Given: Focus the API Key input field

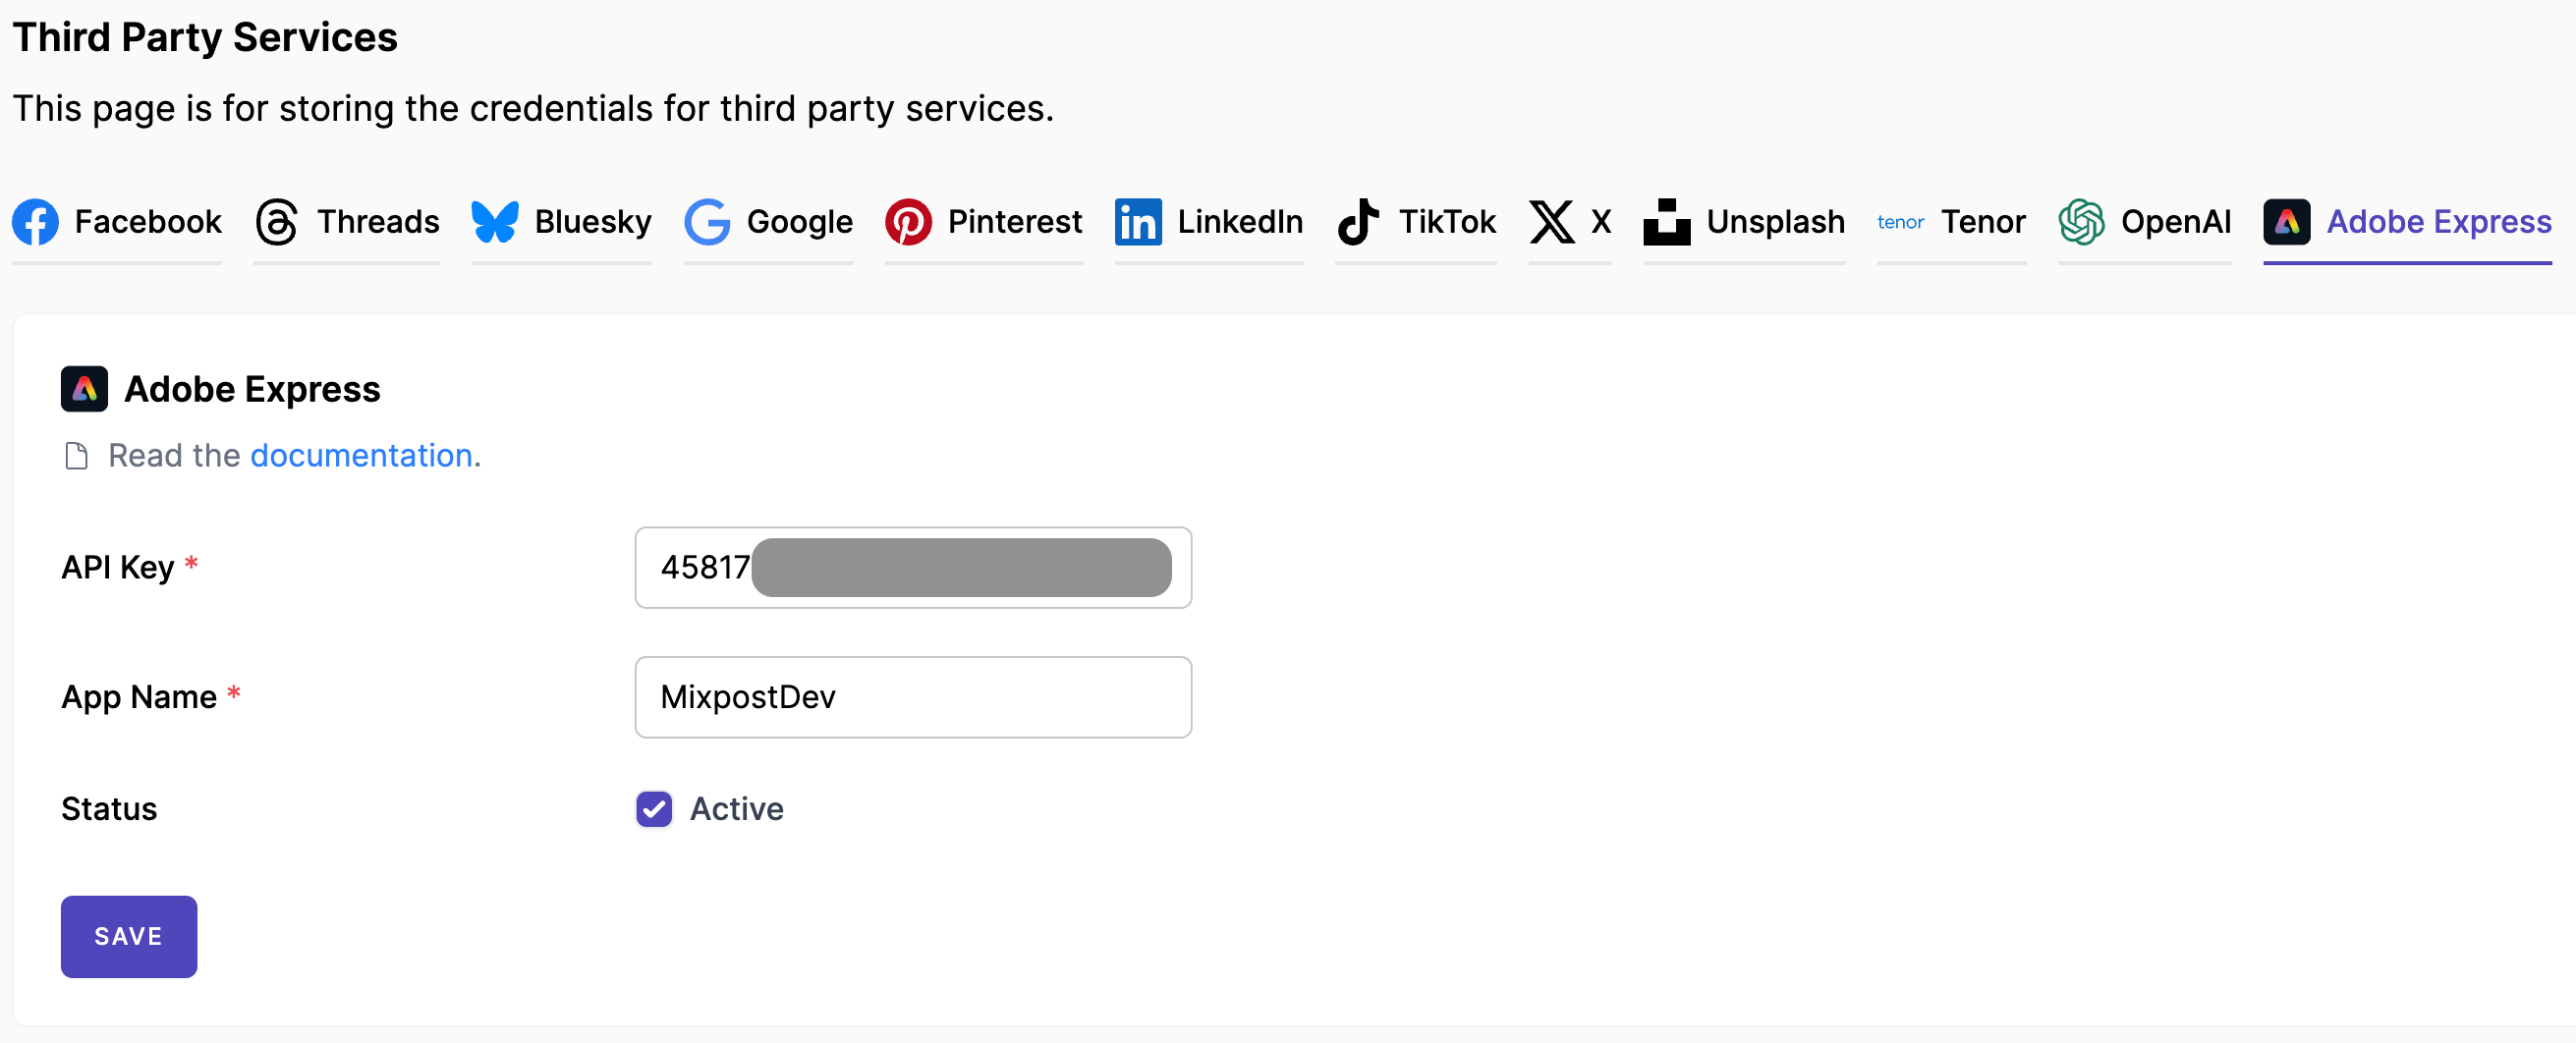Looking at the screenshot, I should (913, 567).
